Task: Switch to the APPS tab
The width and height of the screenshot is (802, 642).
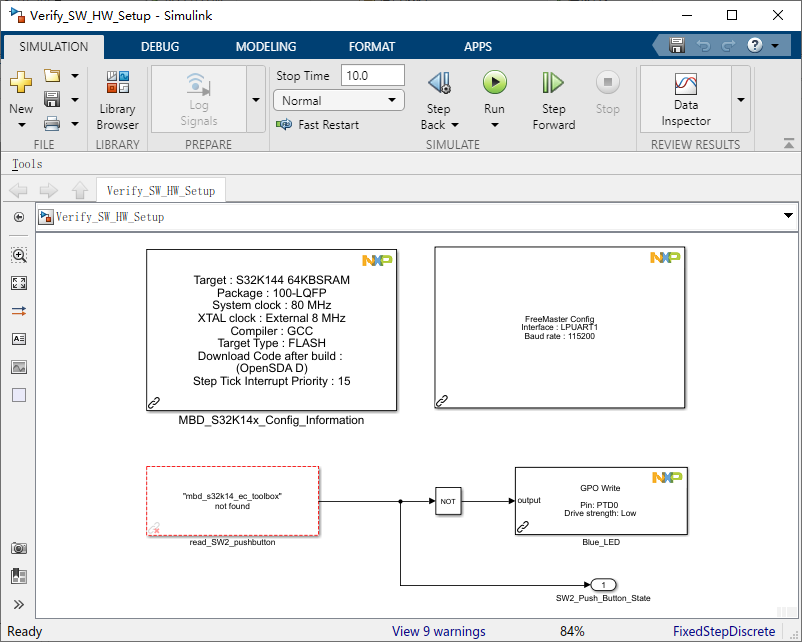Action: pyautogui.click(x=478, y=47)
